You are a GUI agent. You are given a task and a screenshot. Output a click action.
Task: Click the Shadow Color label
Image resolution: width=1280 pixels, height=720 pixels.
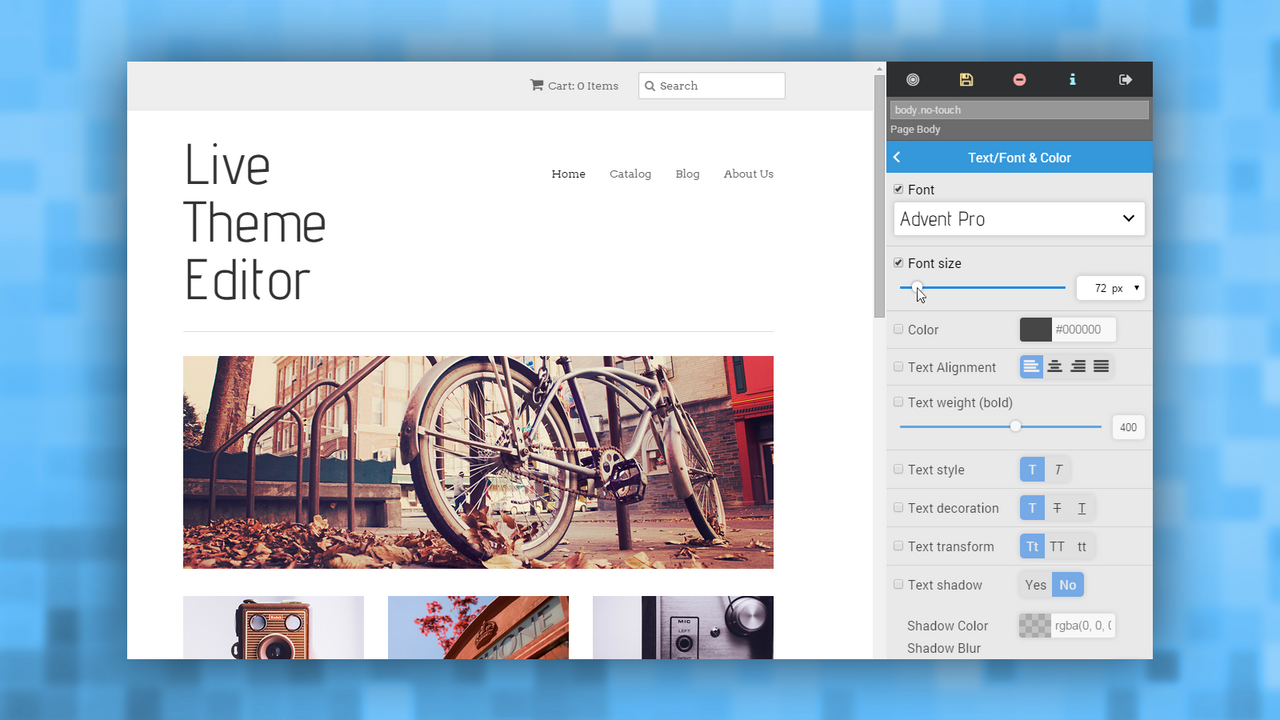pos(947,626)
